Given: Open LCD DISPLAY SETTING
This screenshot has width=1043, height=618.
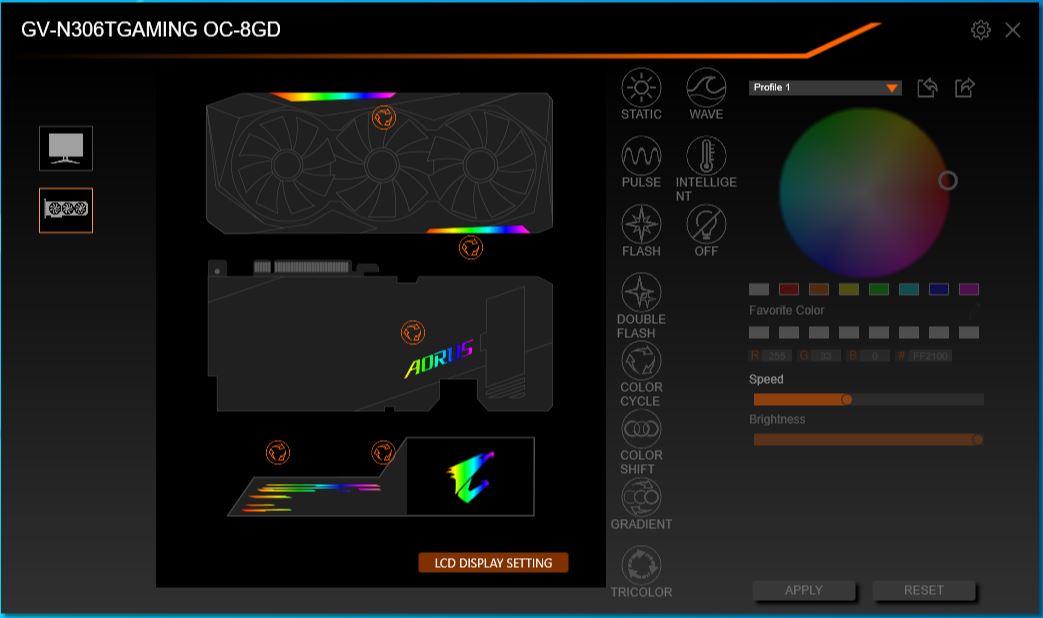Looking at the screenshot, I should pyautogui.click(x=493, y=563).
